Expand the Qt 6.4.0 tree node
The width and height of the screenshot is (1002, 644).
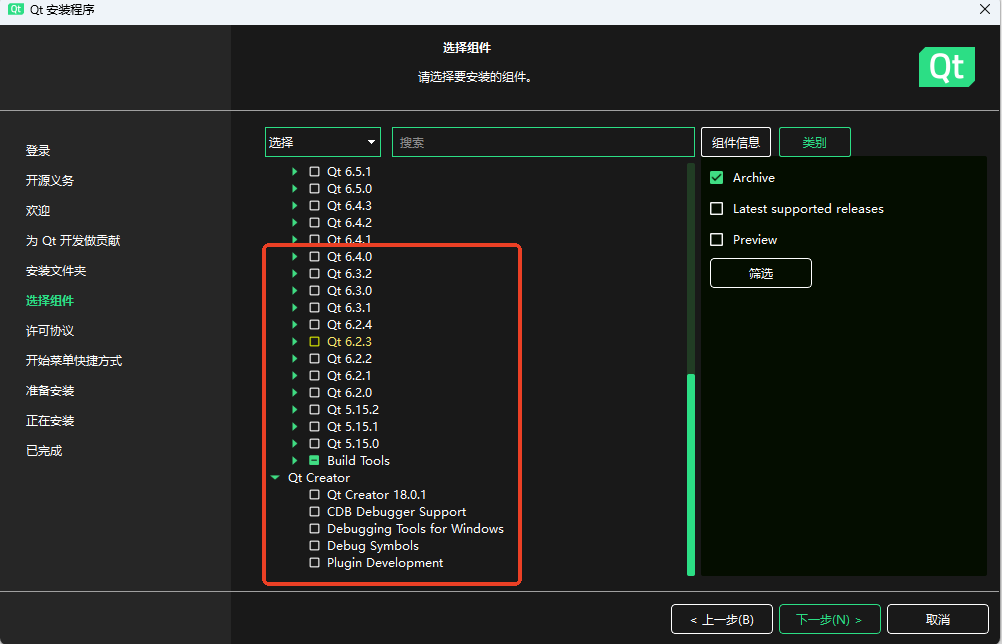coord(295,257)
